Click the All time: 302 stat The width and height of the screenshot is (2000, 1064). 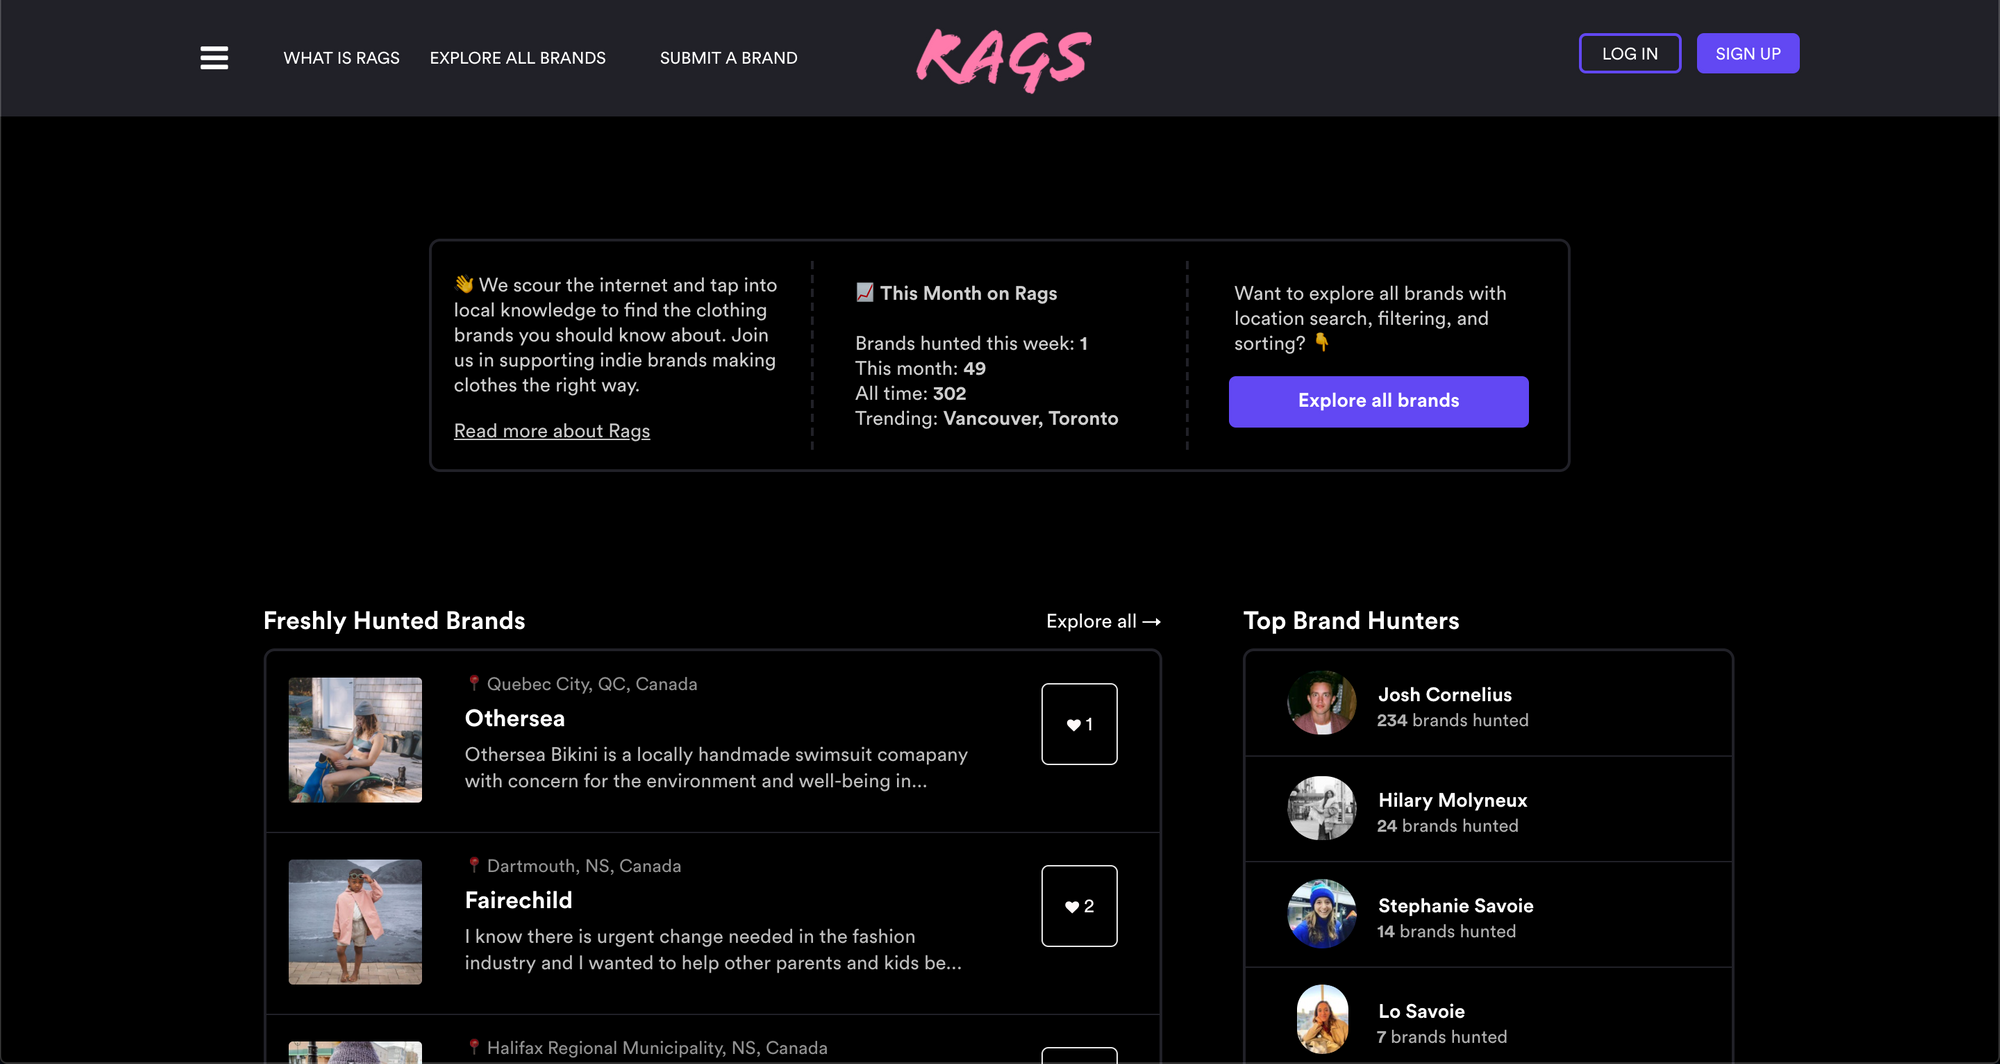911,394
